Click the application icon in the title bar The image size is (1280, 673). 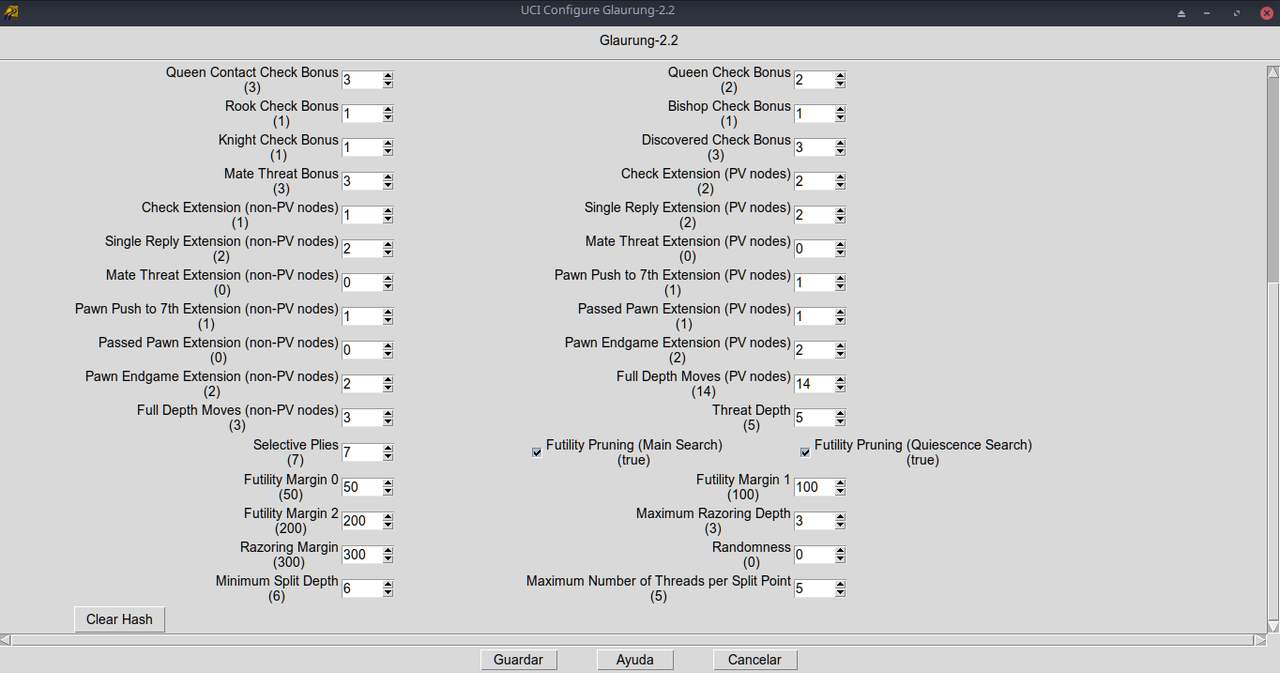click(x=12, y=12)
